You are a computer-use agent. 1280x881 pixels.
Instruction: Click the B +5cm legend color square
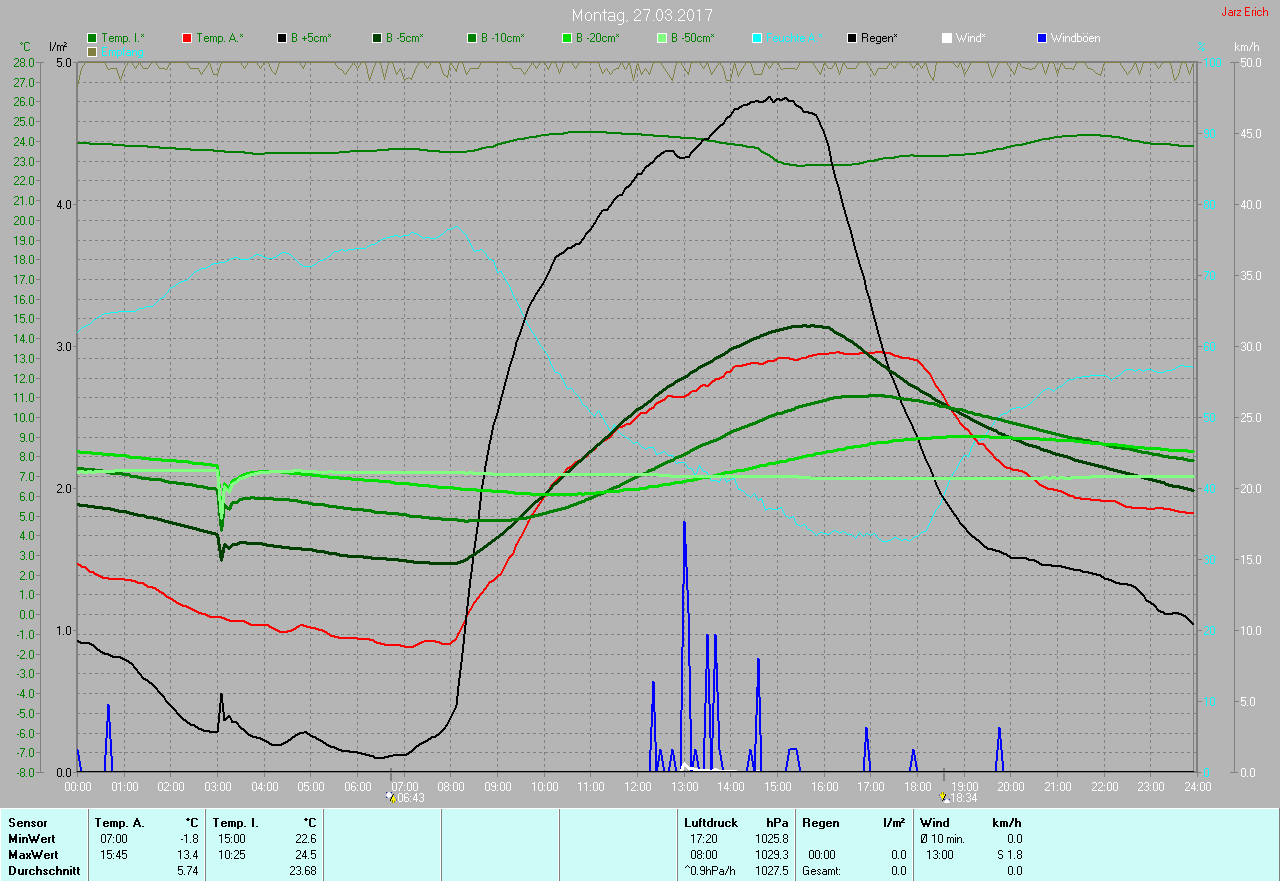[282, 38]
